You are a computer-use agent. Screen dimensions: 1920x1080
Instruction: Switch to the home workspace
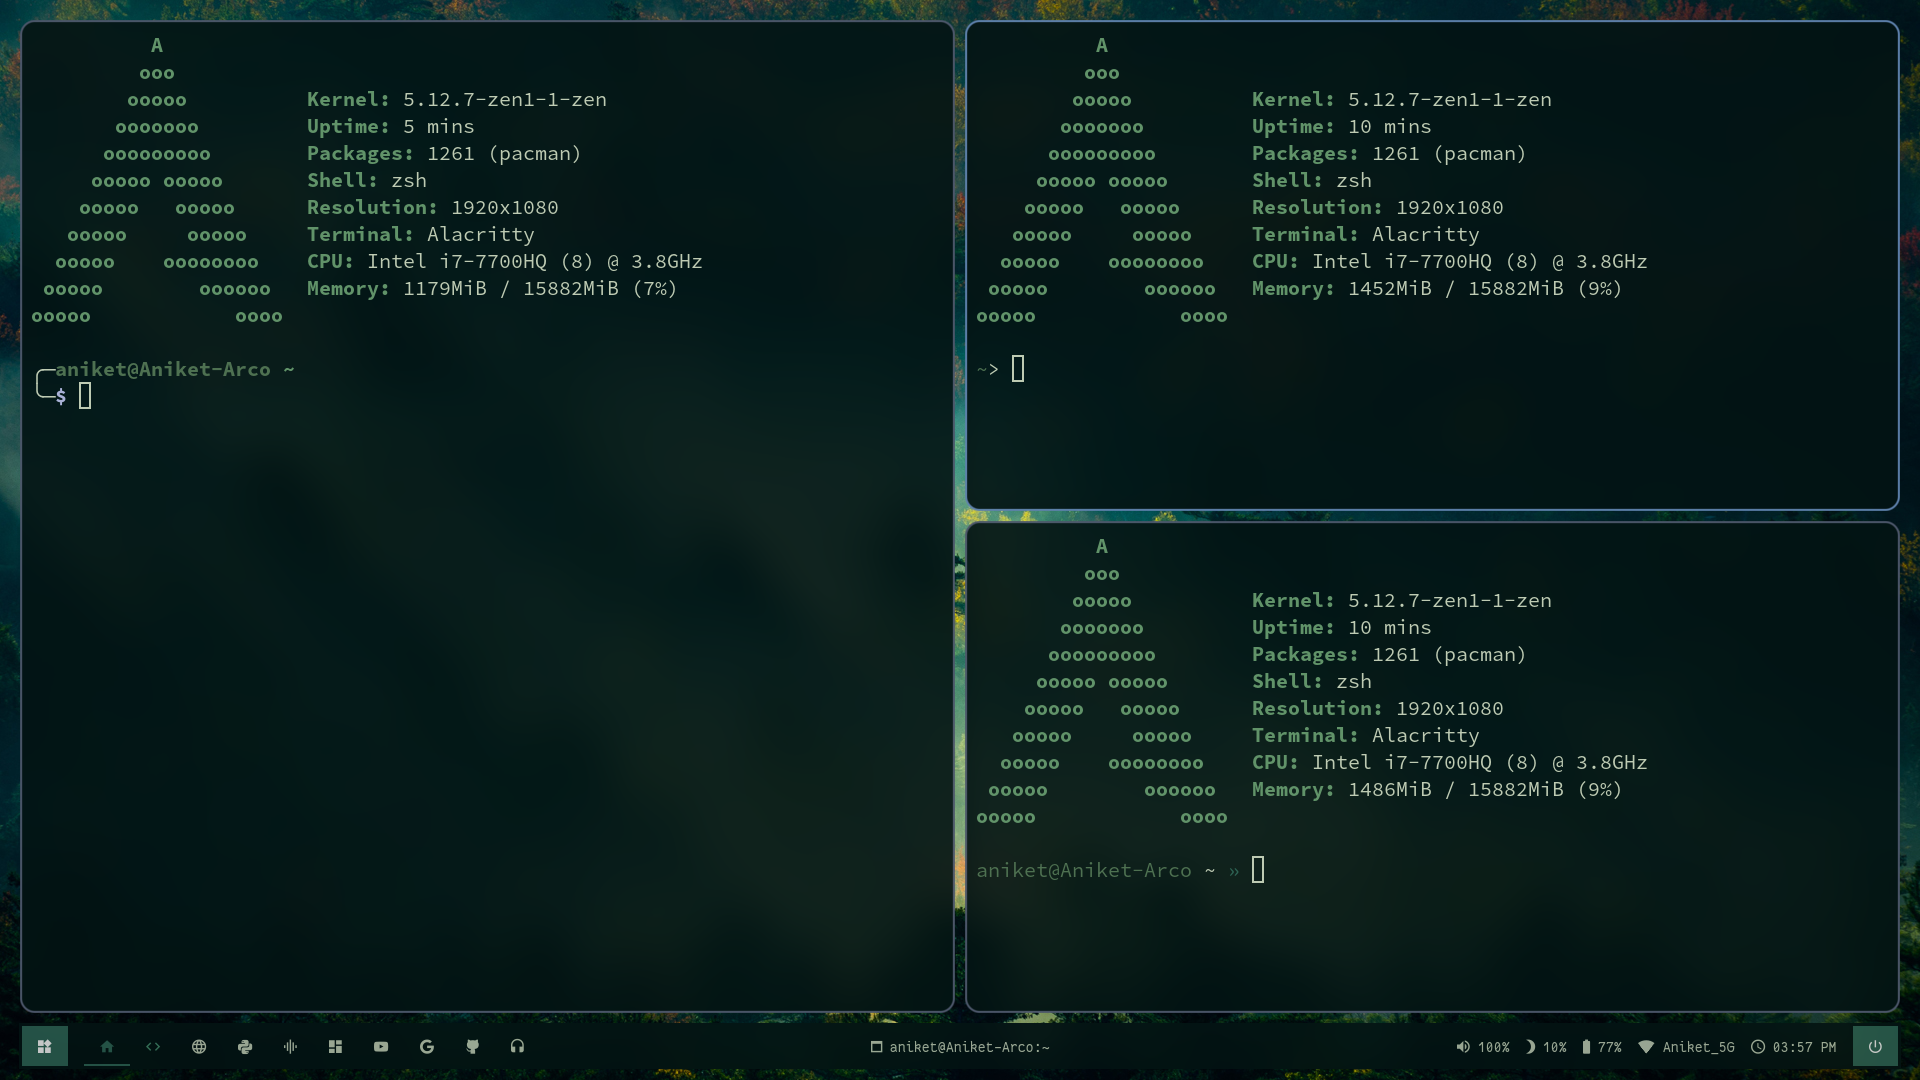[107, 1046]
